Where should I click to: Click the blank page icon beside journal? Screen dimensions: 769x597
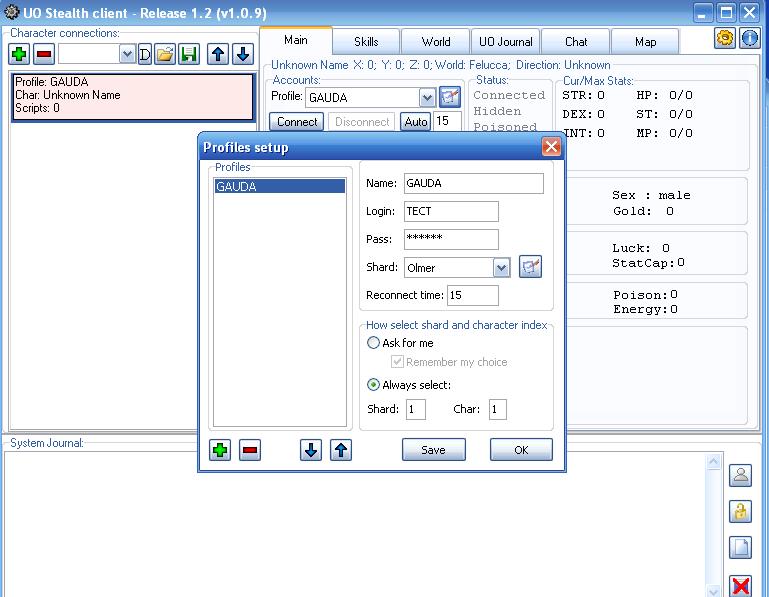click(x=740, y=547)
